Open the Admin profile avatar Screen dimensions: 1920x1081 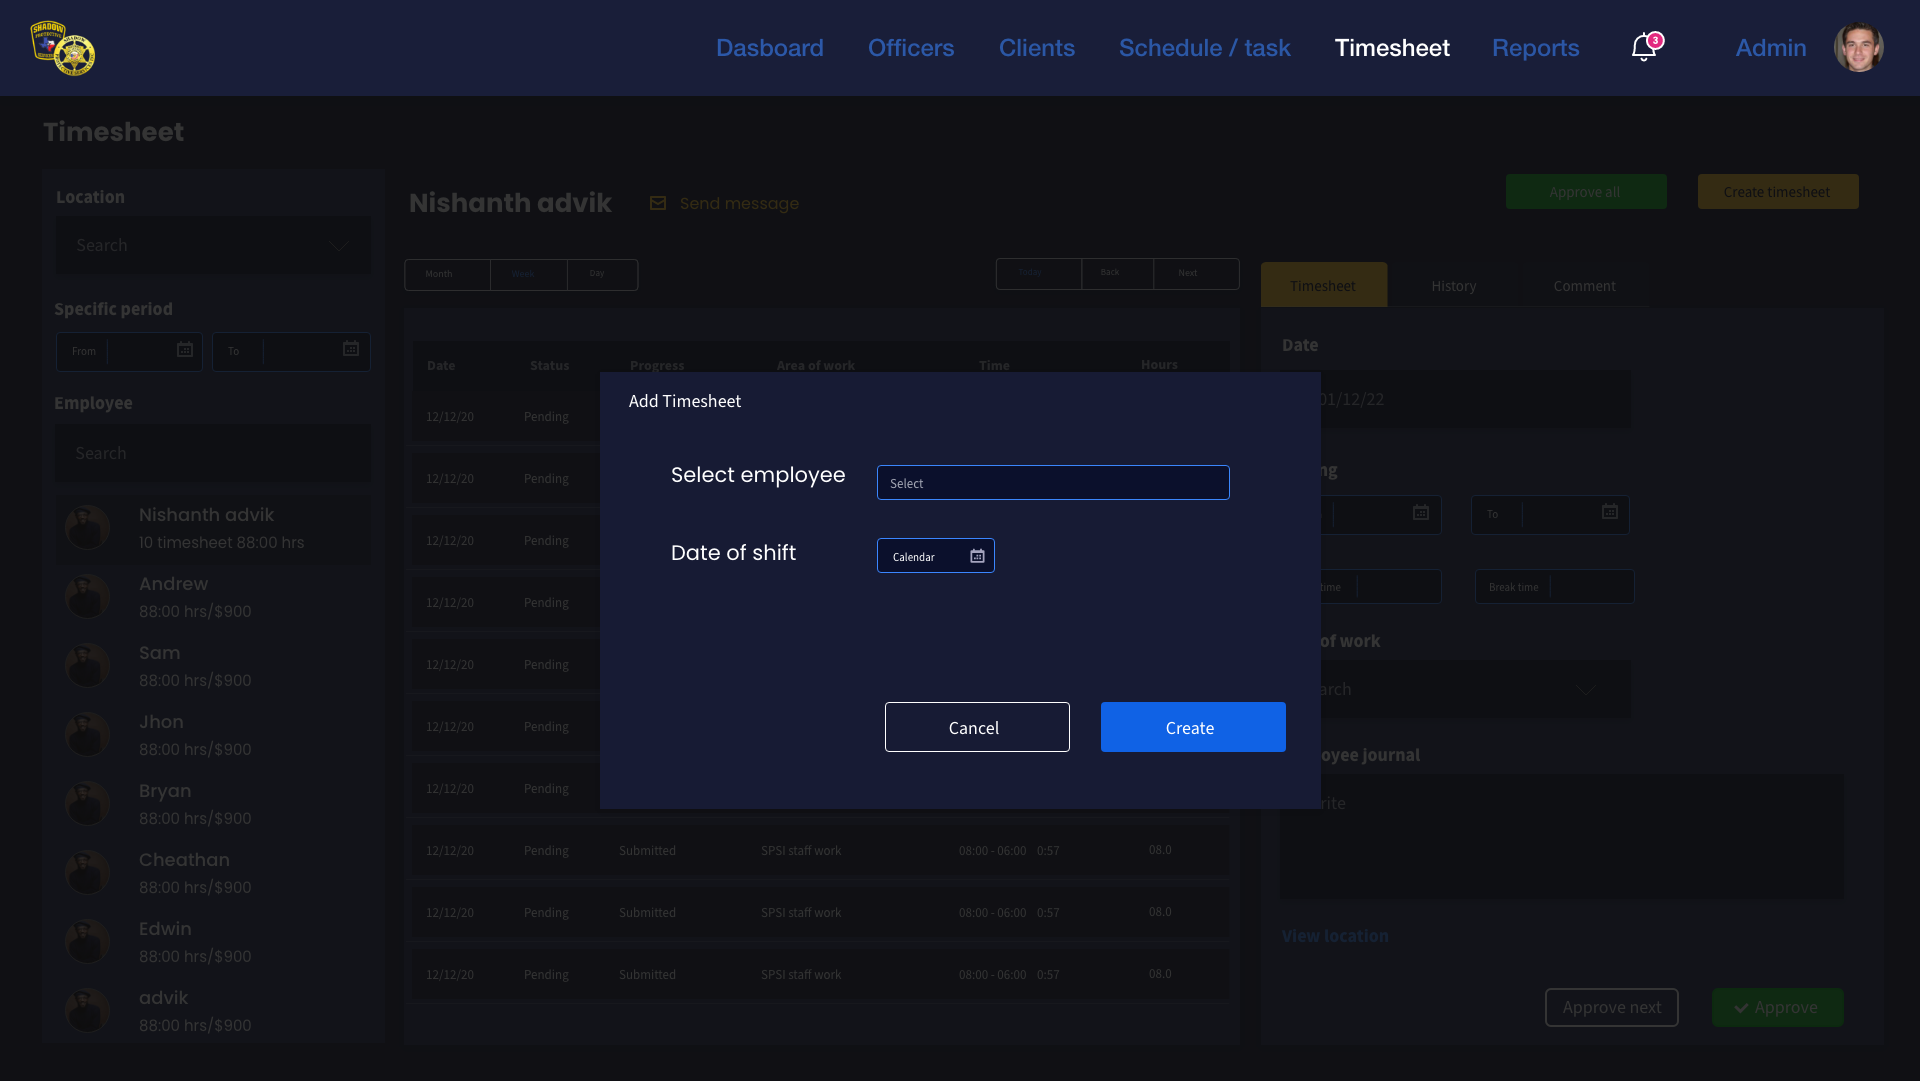1858,47
